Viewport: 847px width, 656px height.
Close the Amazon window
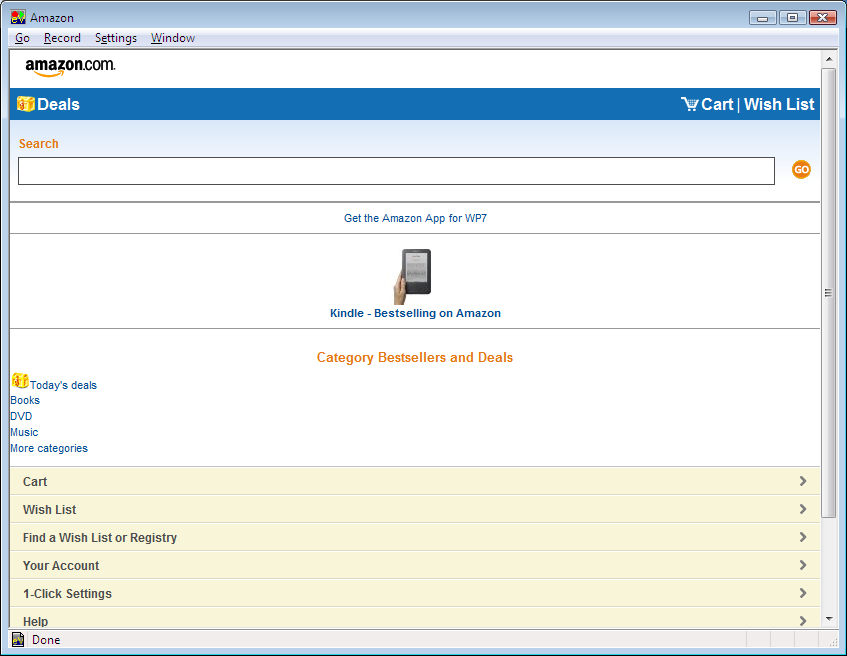coord(822,18)
